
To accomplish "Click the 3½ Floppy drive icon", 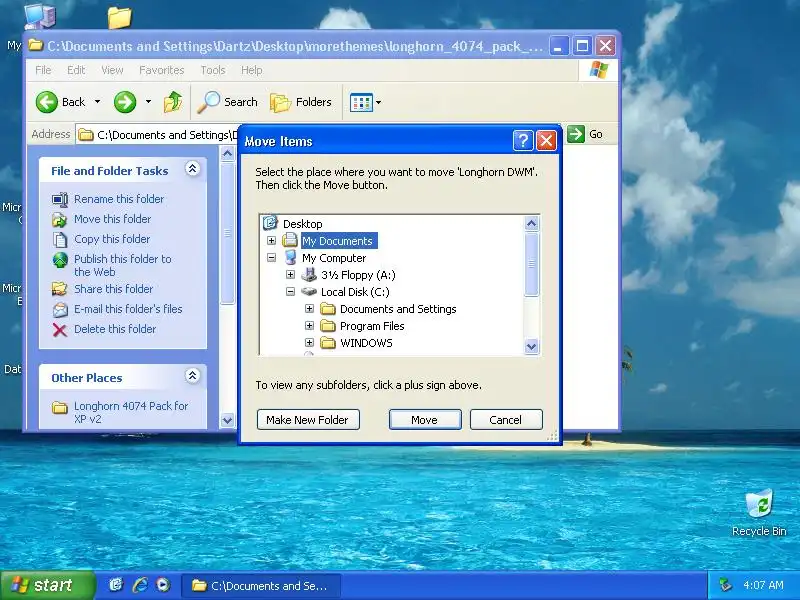I will click(309, 274).
